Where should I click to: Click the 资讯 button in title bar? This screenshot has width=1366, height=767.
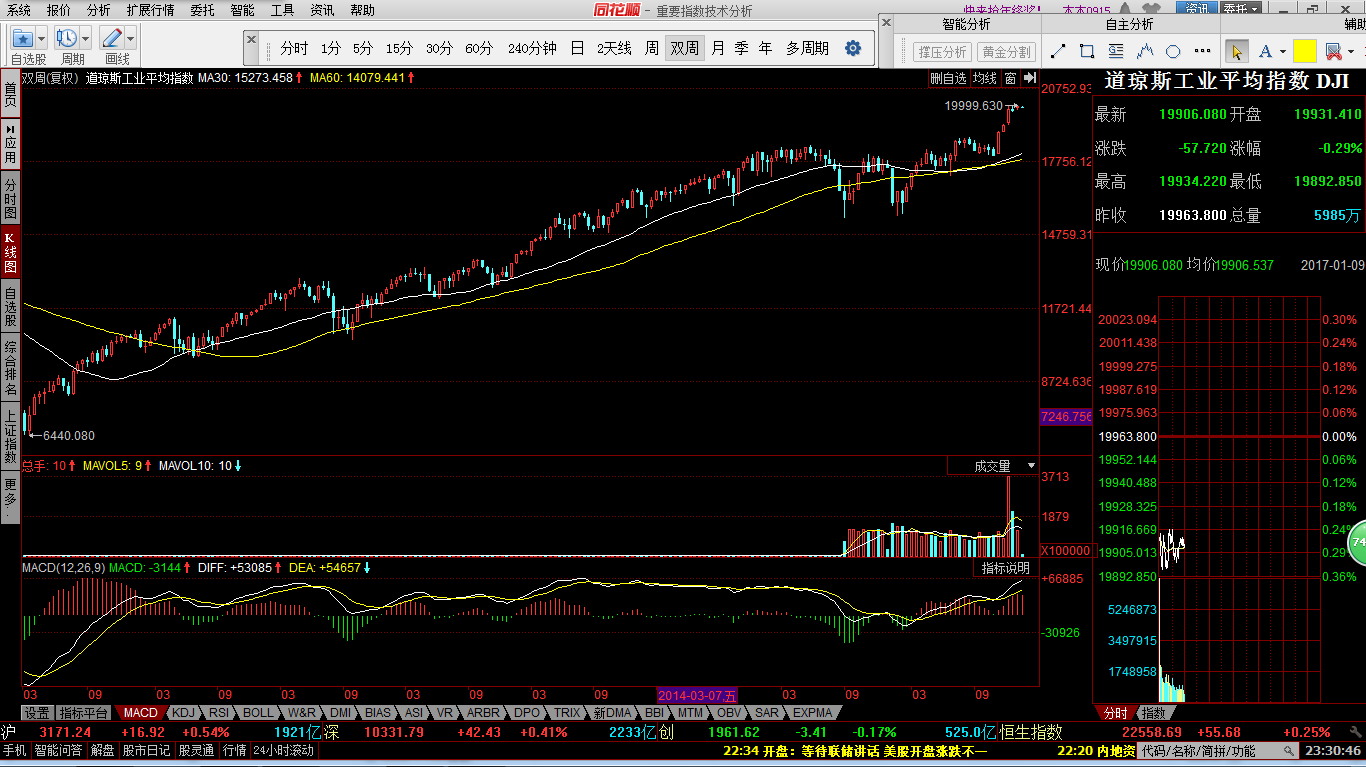1196,9
